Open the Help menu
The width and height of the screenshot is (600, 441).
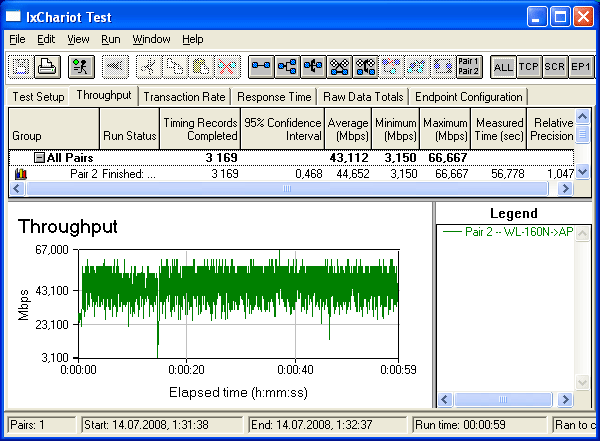click(192, 39)
